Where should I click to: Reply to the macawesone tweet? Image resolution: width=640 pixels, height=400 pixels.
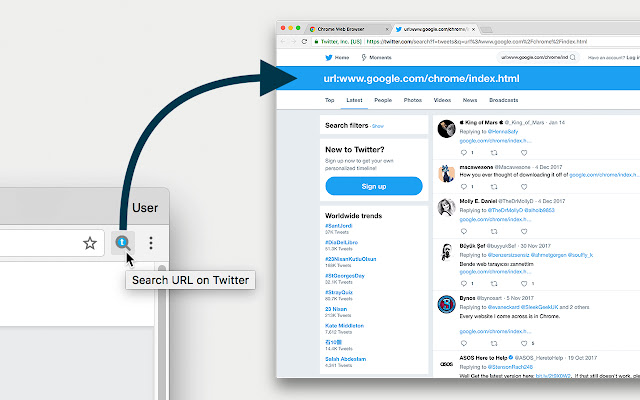(464, 187)
